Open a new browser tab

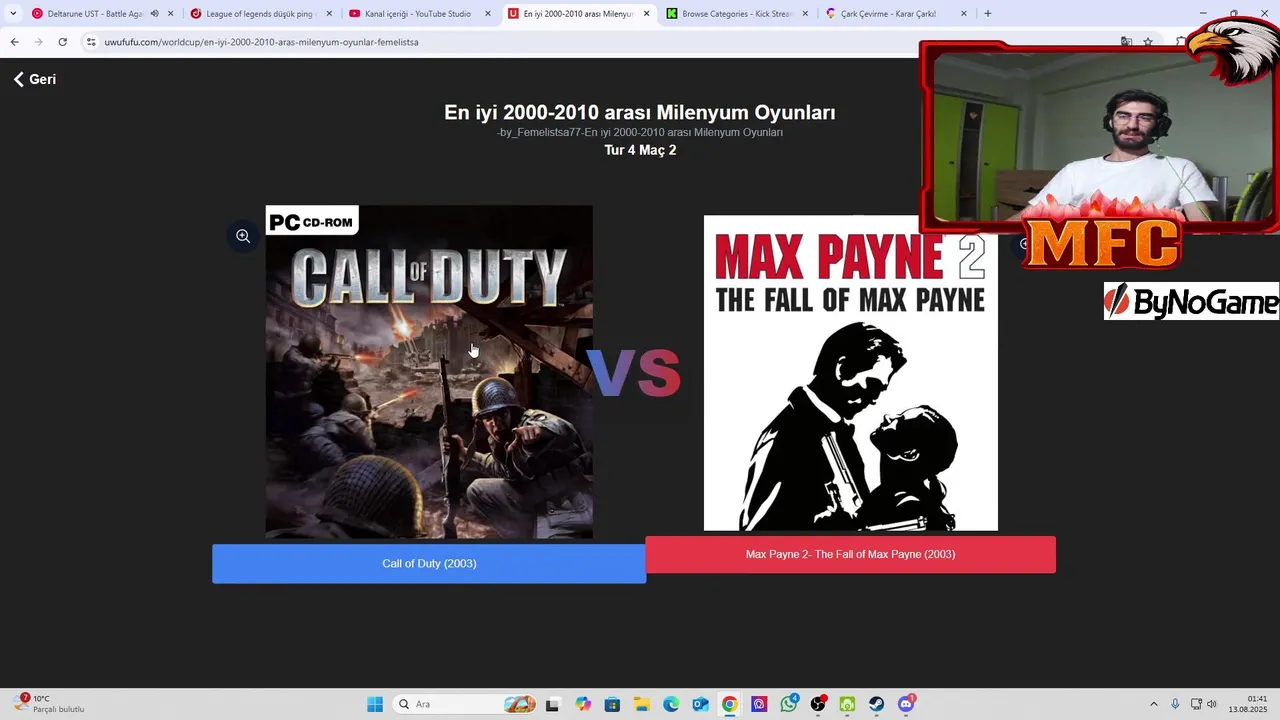988,14
